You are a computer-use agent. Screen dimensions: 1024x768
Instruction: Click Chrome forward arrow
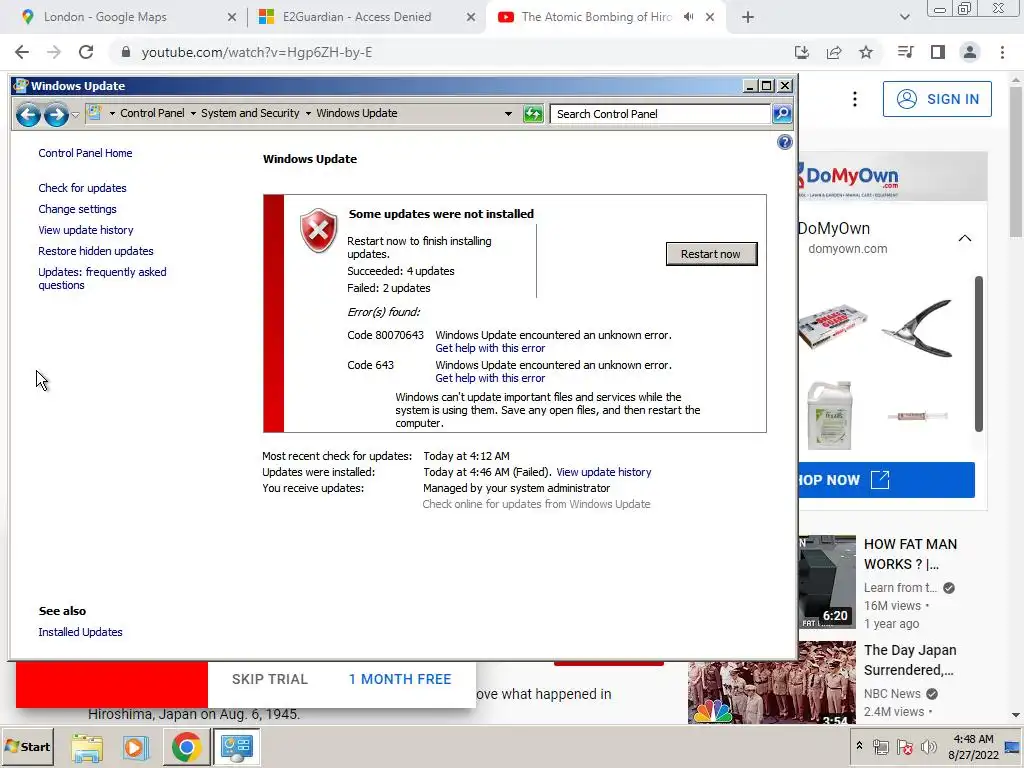(54, 52)
